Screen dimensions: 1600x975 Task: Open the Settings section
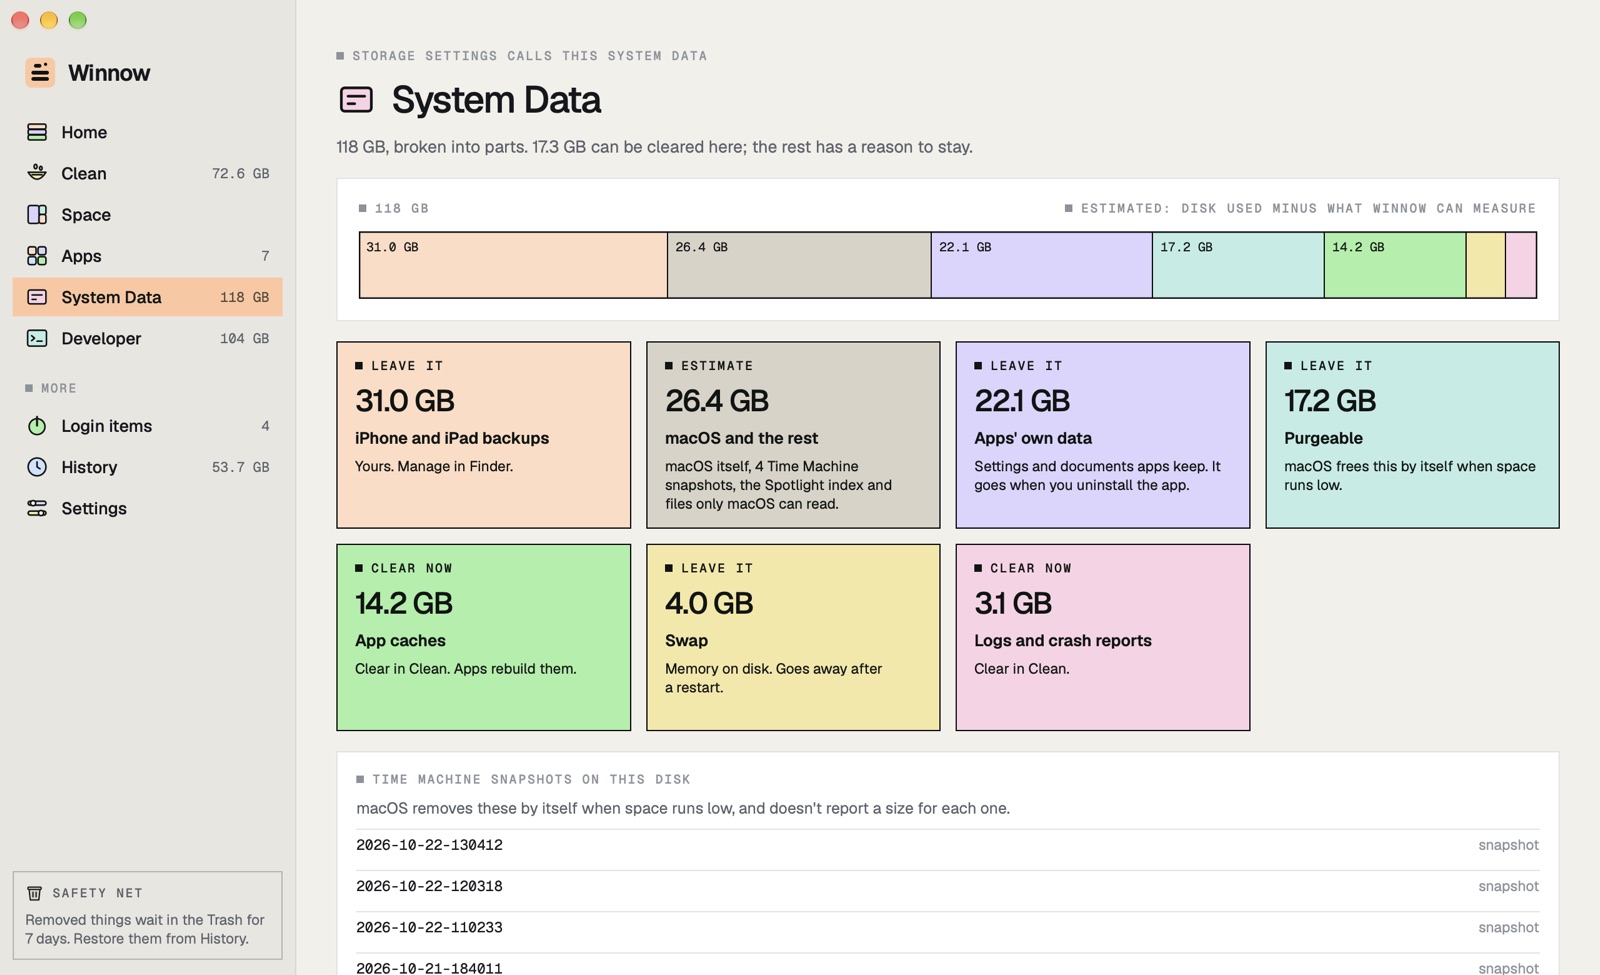[x=148, y=508]
